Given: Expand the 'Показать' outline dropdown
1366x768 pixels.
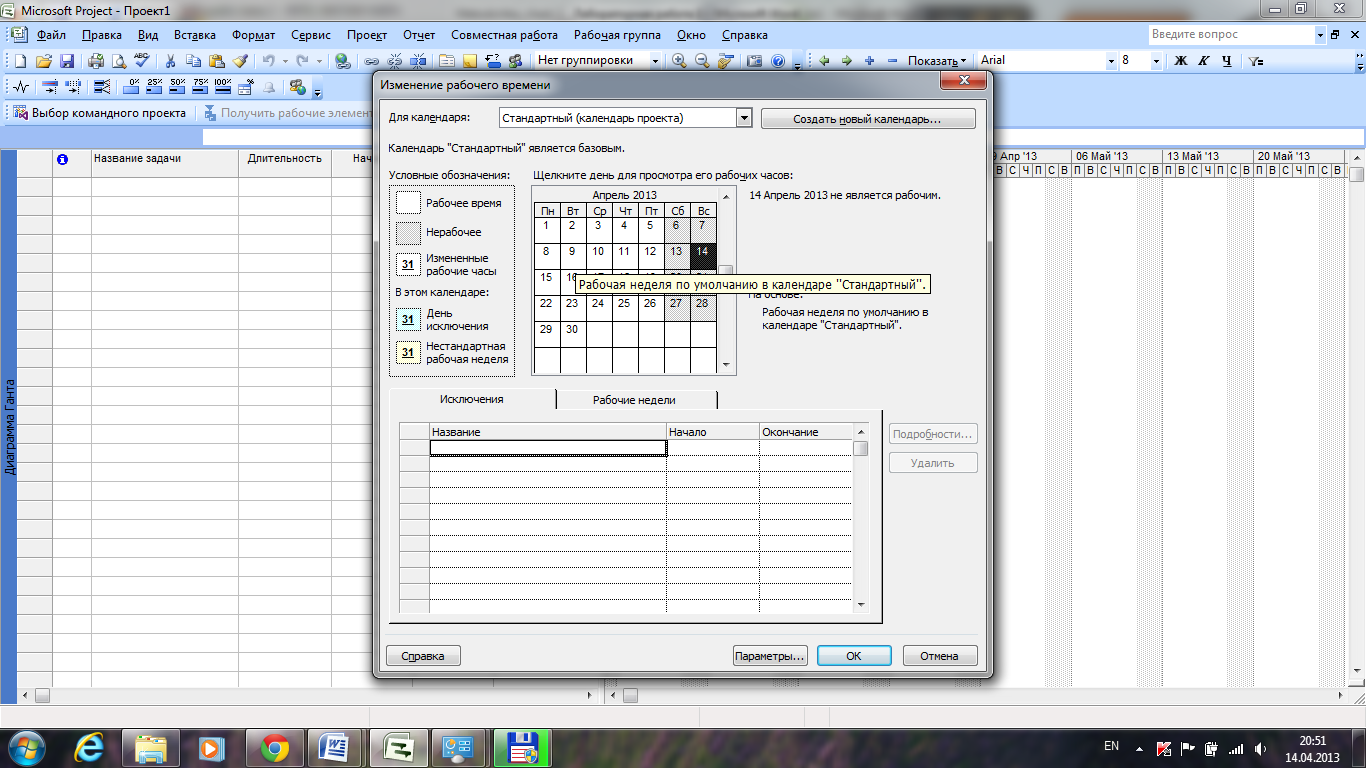Looking at the screenshot, I should coord(937,61).
